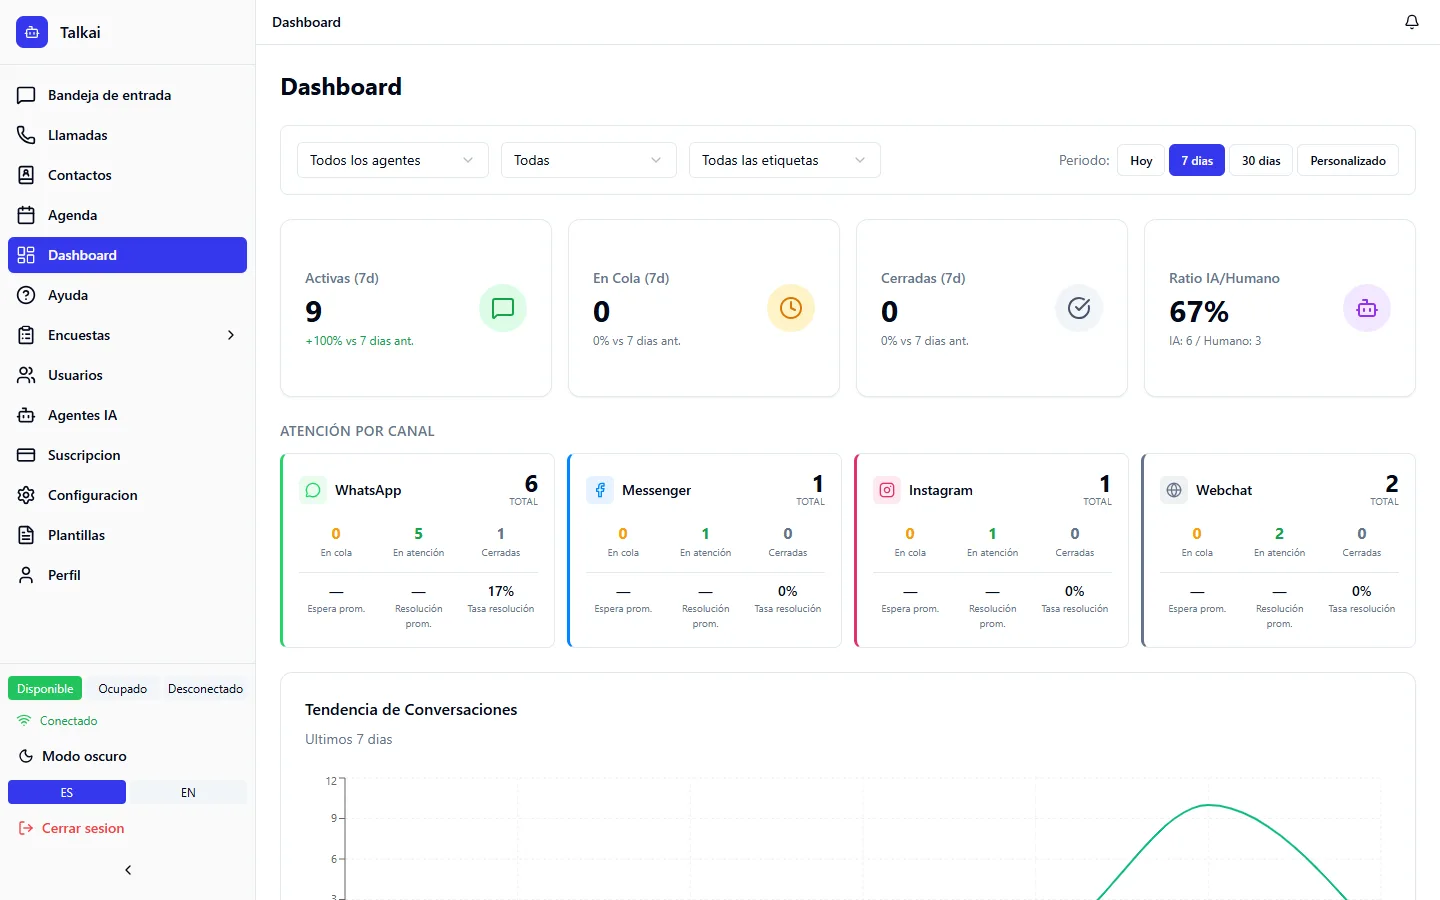The height and width of the screenshot is (900, 1440).
Task: Set status to Ocupado
Action: click(x=122, y=689)
